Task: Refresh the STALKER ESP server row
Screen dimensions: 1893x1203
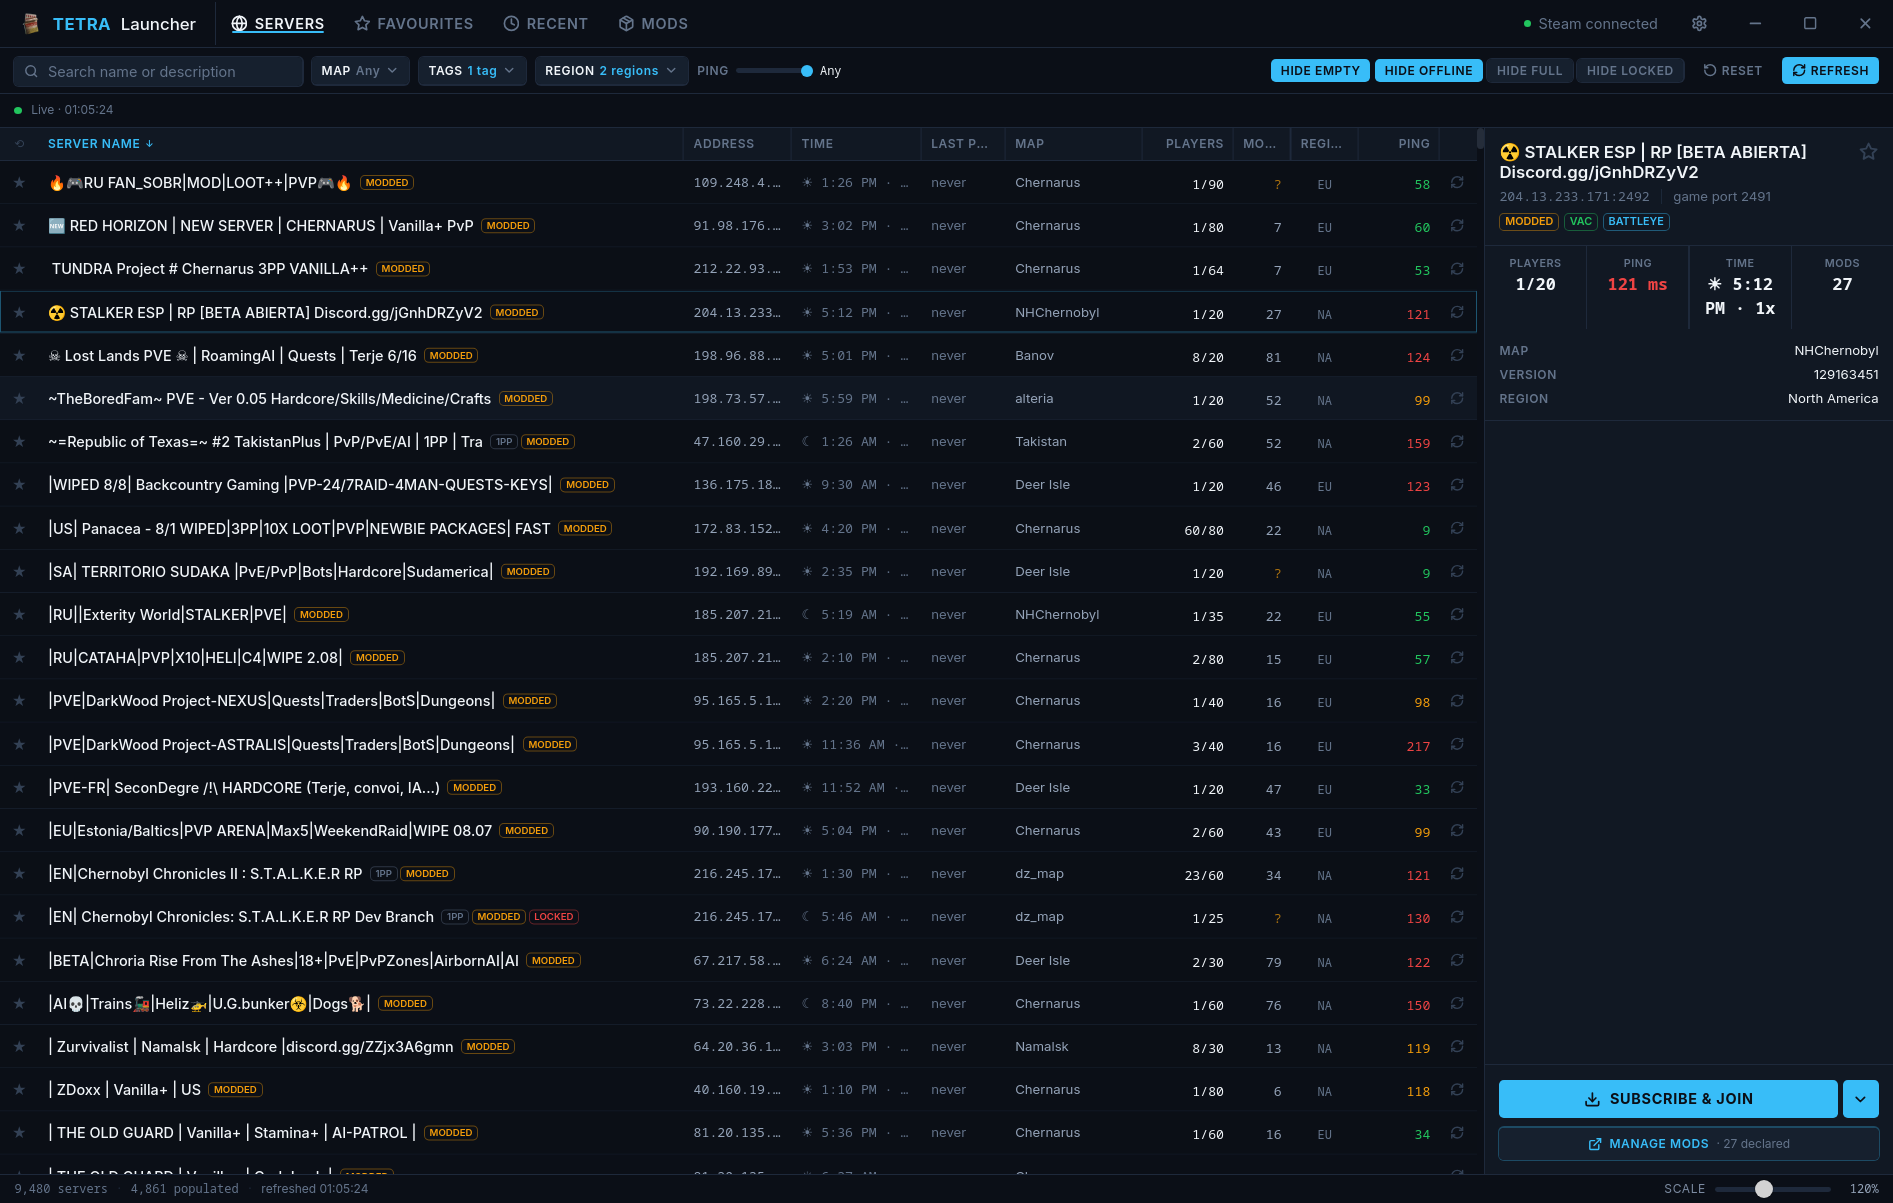Action: click(x=1457, y=313)
